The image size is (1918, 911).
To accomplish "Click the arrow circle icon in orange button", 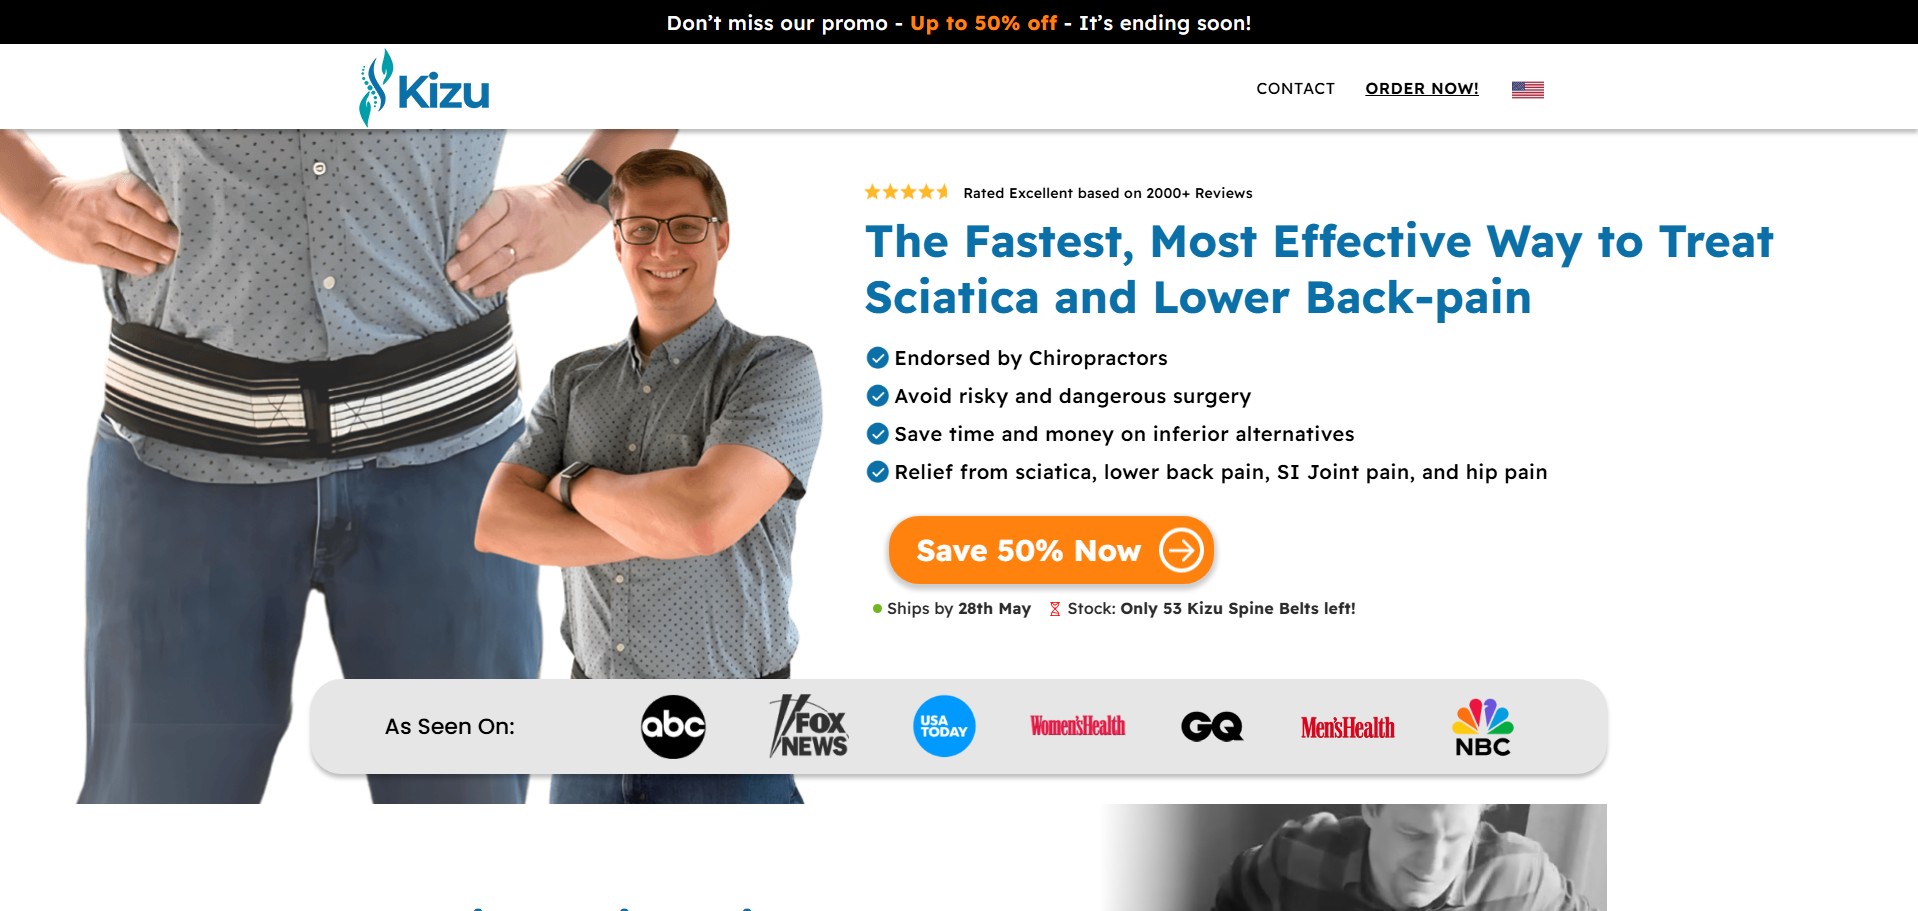I will coord(1181,550).
